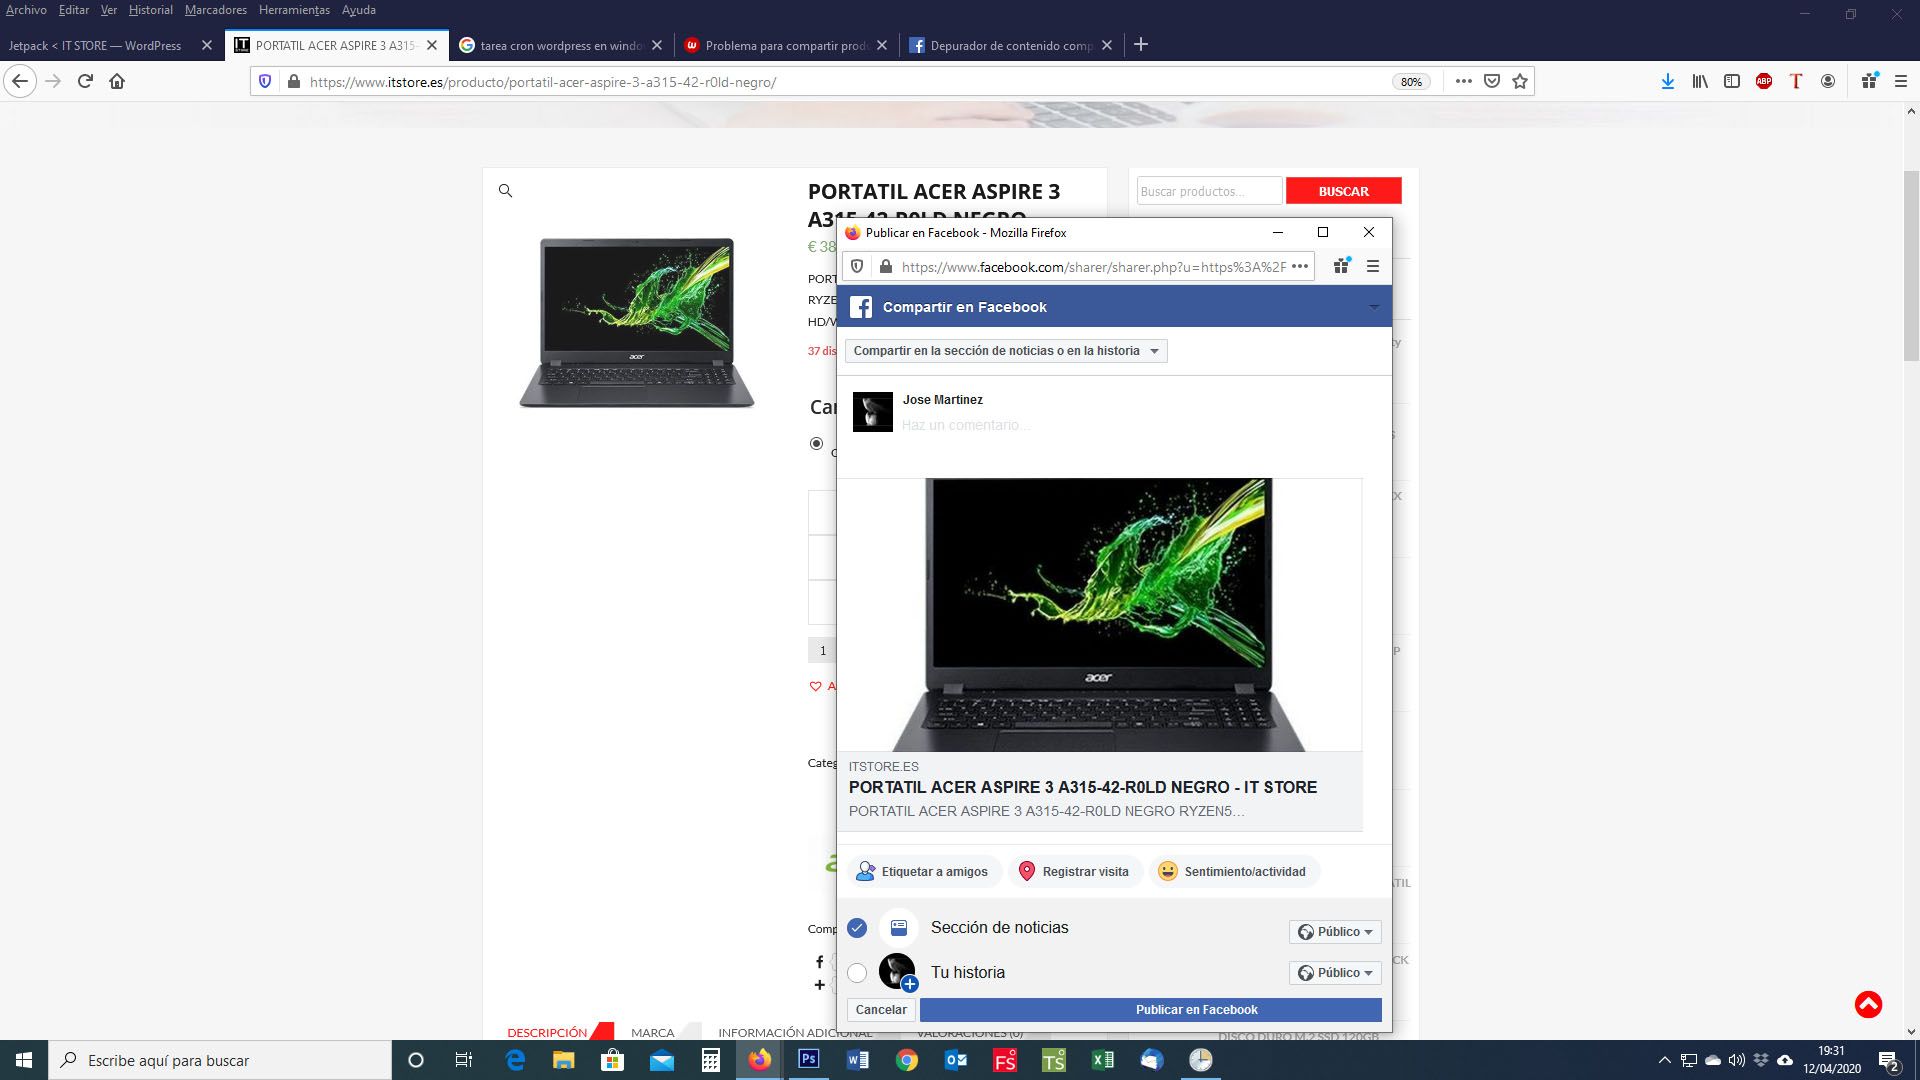The image size is (1920, 1080).
Task: Reload the current page
Action: [85, 81]
